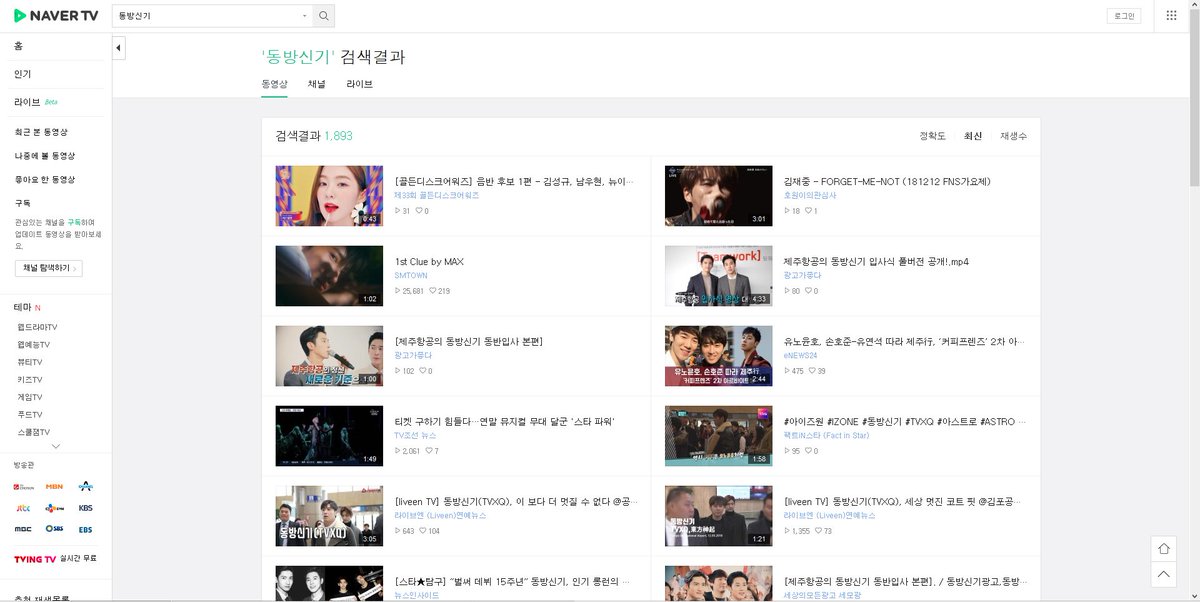The image size is (1200, 602).
Task: Open 1st Clue by MAX thumbnail
Action: pos(329,276)
